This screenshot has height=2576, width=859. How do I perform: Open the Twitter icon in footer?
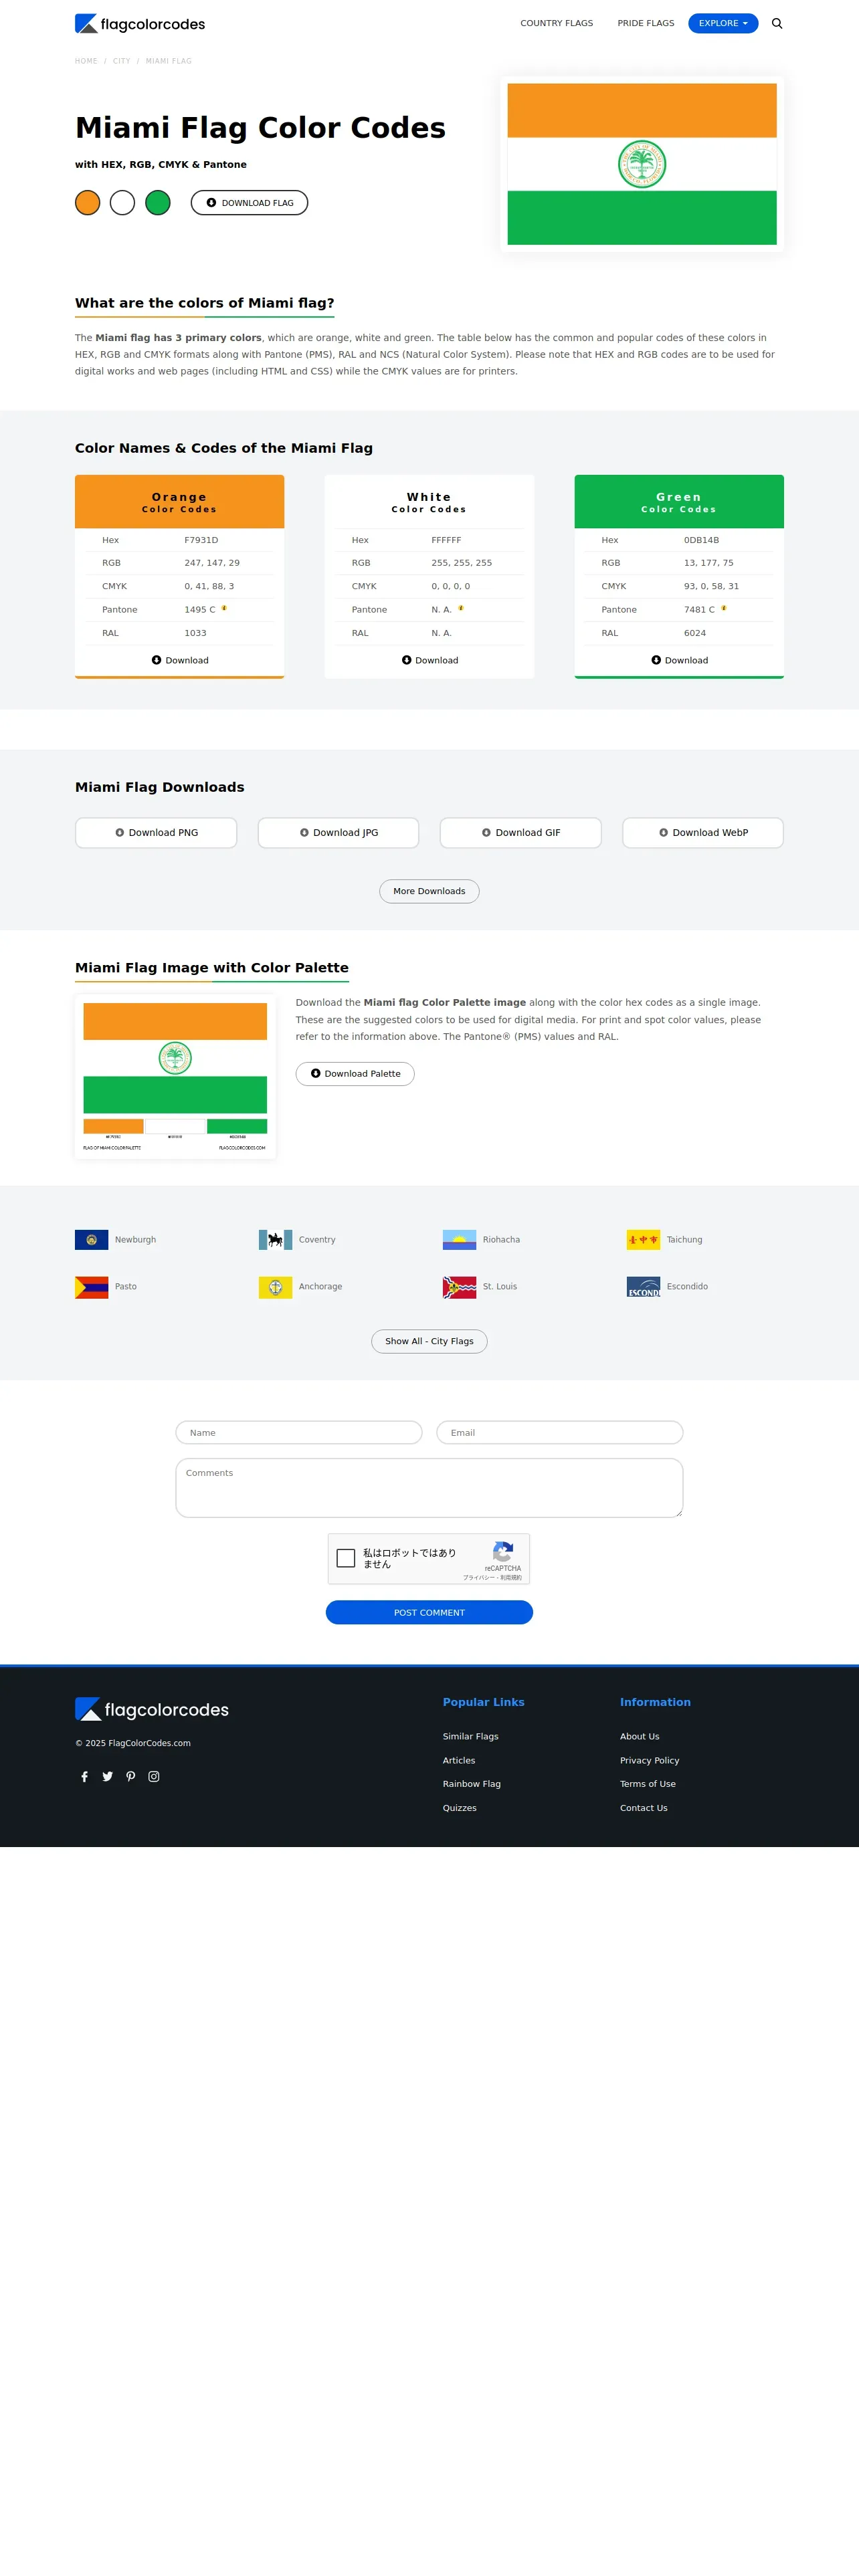[x=108, y=1777]
